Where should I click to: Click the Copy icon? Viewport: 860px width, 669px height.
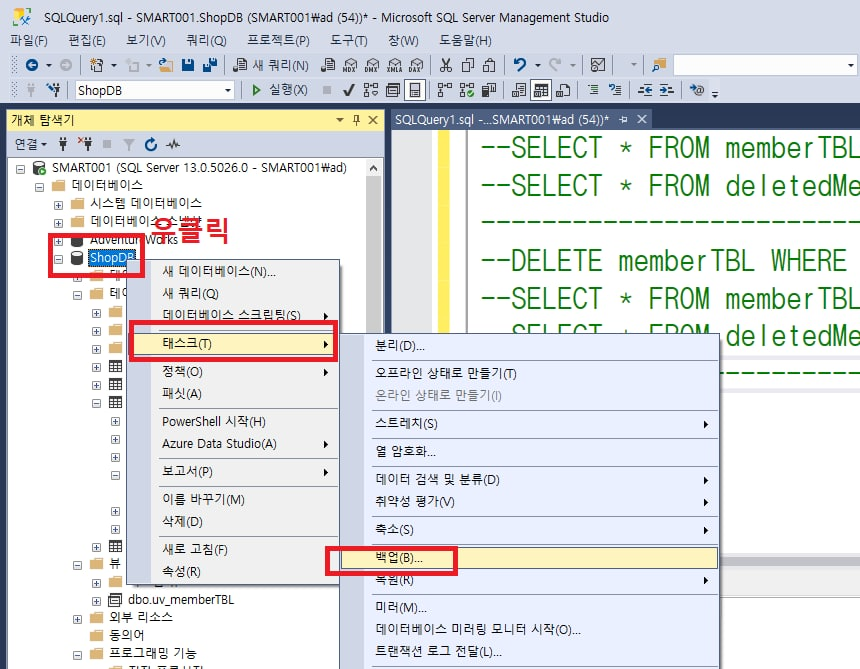tap(468, 65)
